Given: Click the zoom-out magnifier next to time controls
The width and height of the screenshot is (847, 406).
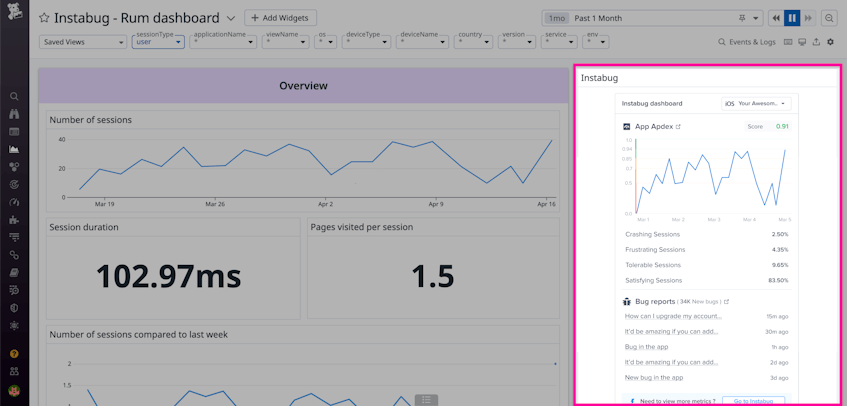Looking at the screenshot, I should 829,18.
